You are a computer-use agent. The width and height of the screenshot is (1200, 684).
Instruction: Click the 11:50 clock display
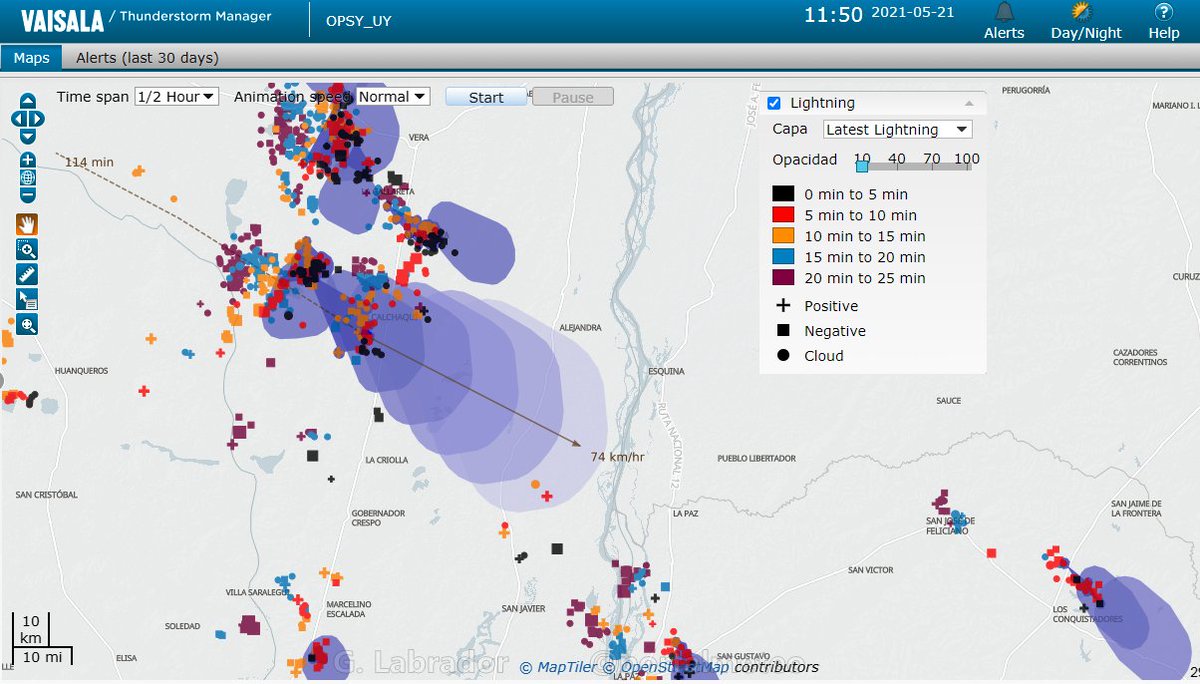(x=833, y=15)
